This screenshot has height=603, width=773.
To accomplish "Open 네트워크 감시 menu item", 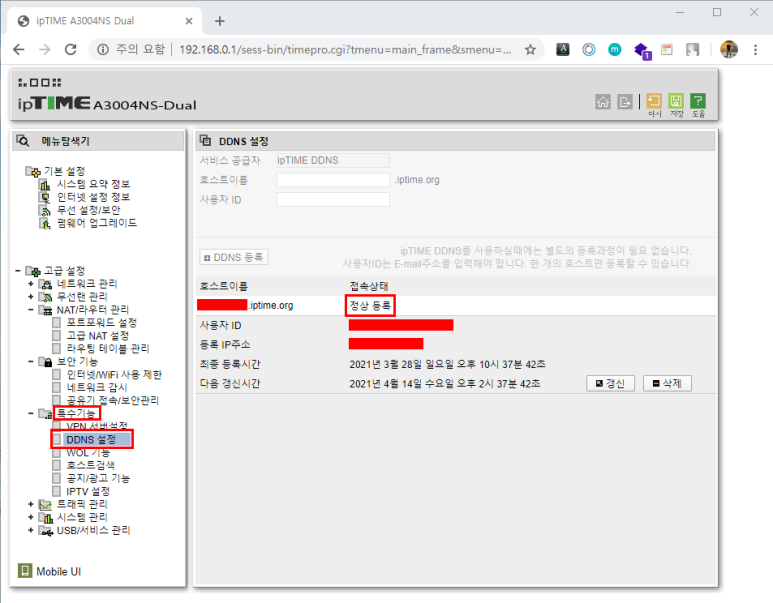I will (97, 388).
